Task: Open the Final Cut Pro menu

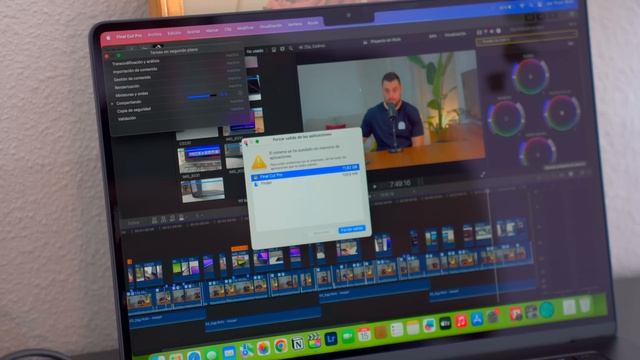Action: click(129, 36)
